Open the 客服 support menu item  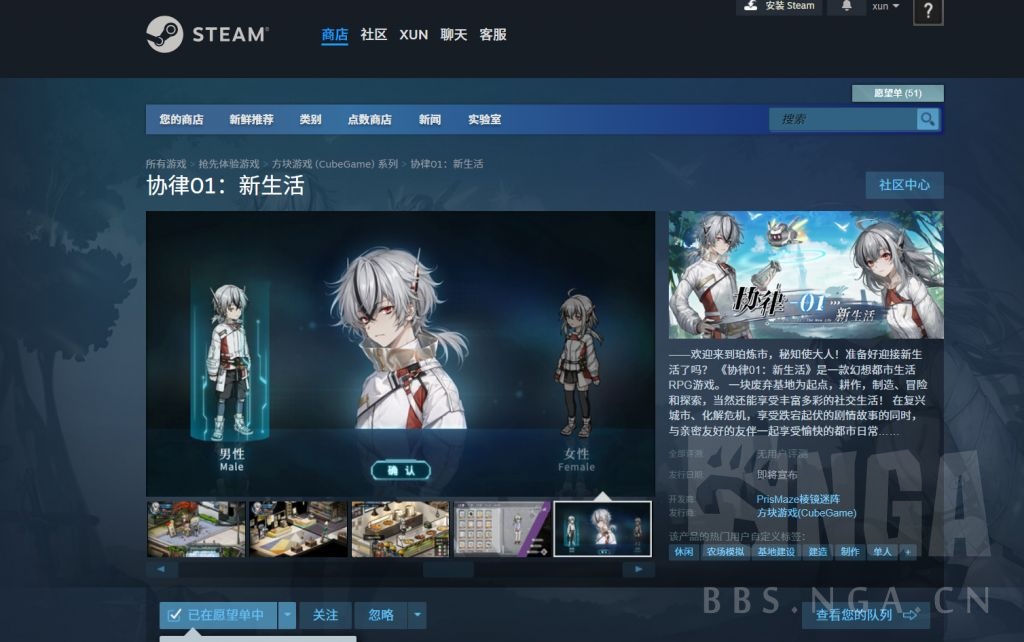tap(492, 35)
